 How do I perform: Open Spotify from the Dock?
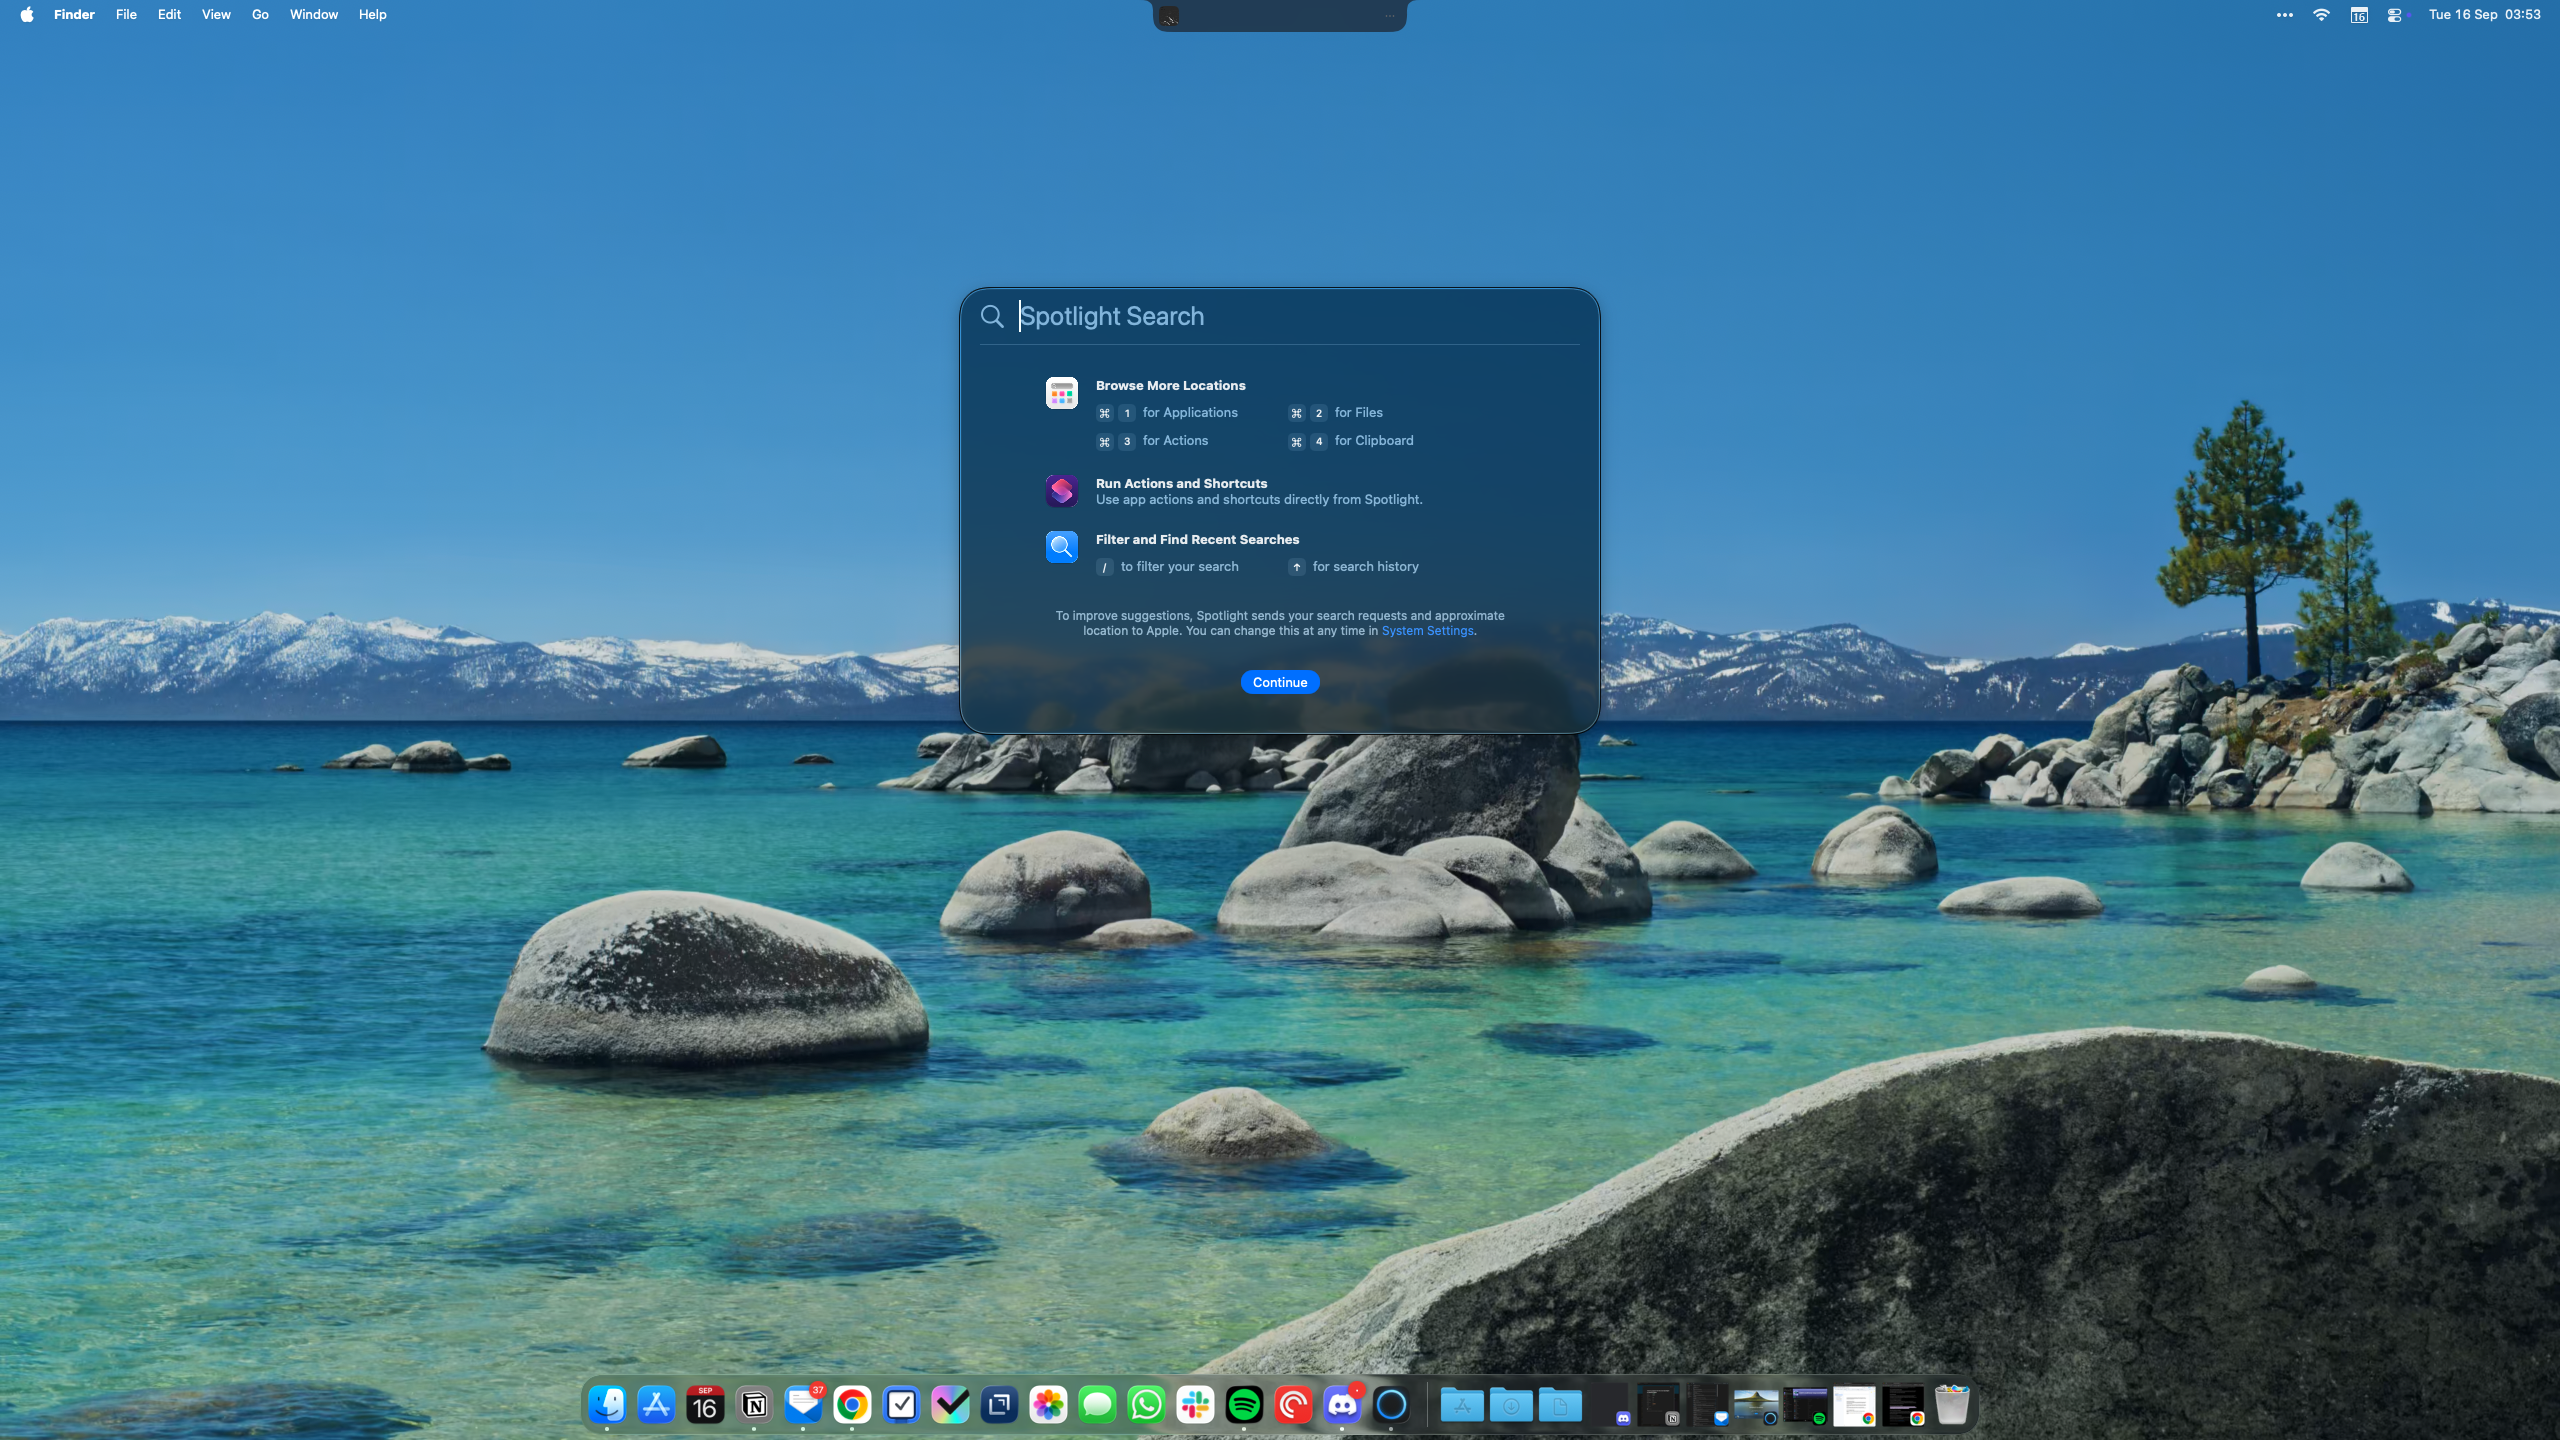tap(1243, 1405)
